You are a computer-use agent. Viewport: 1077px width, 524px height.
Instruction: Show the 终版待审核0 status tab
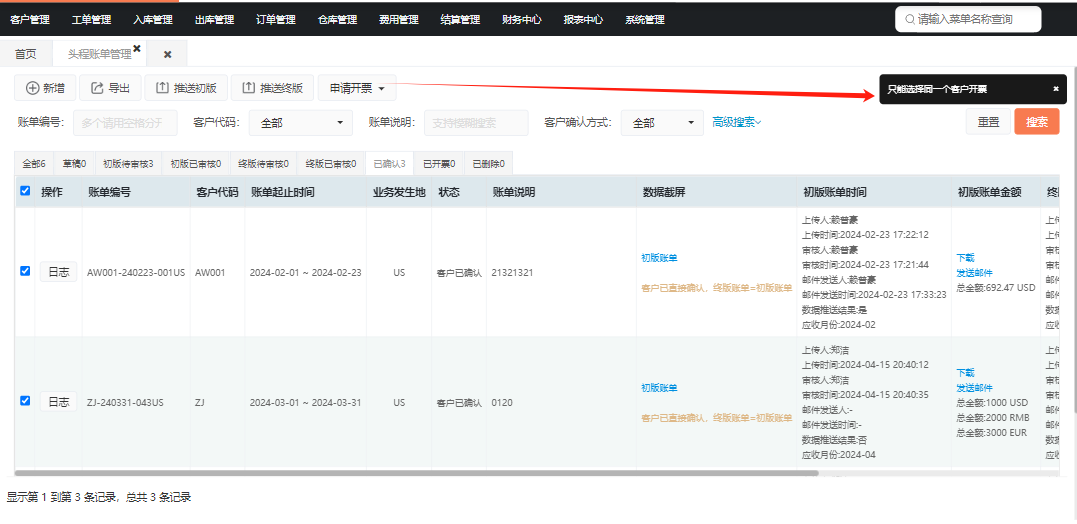263,164
